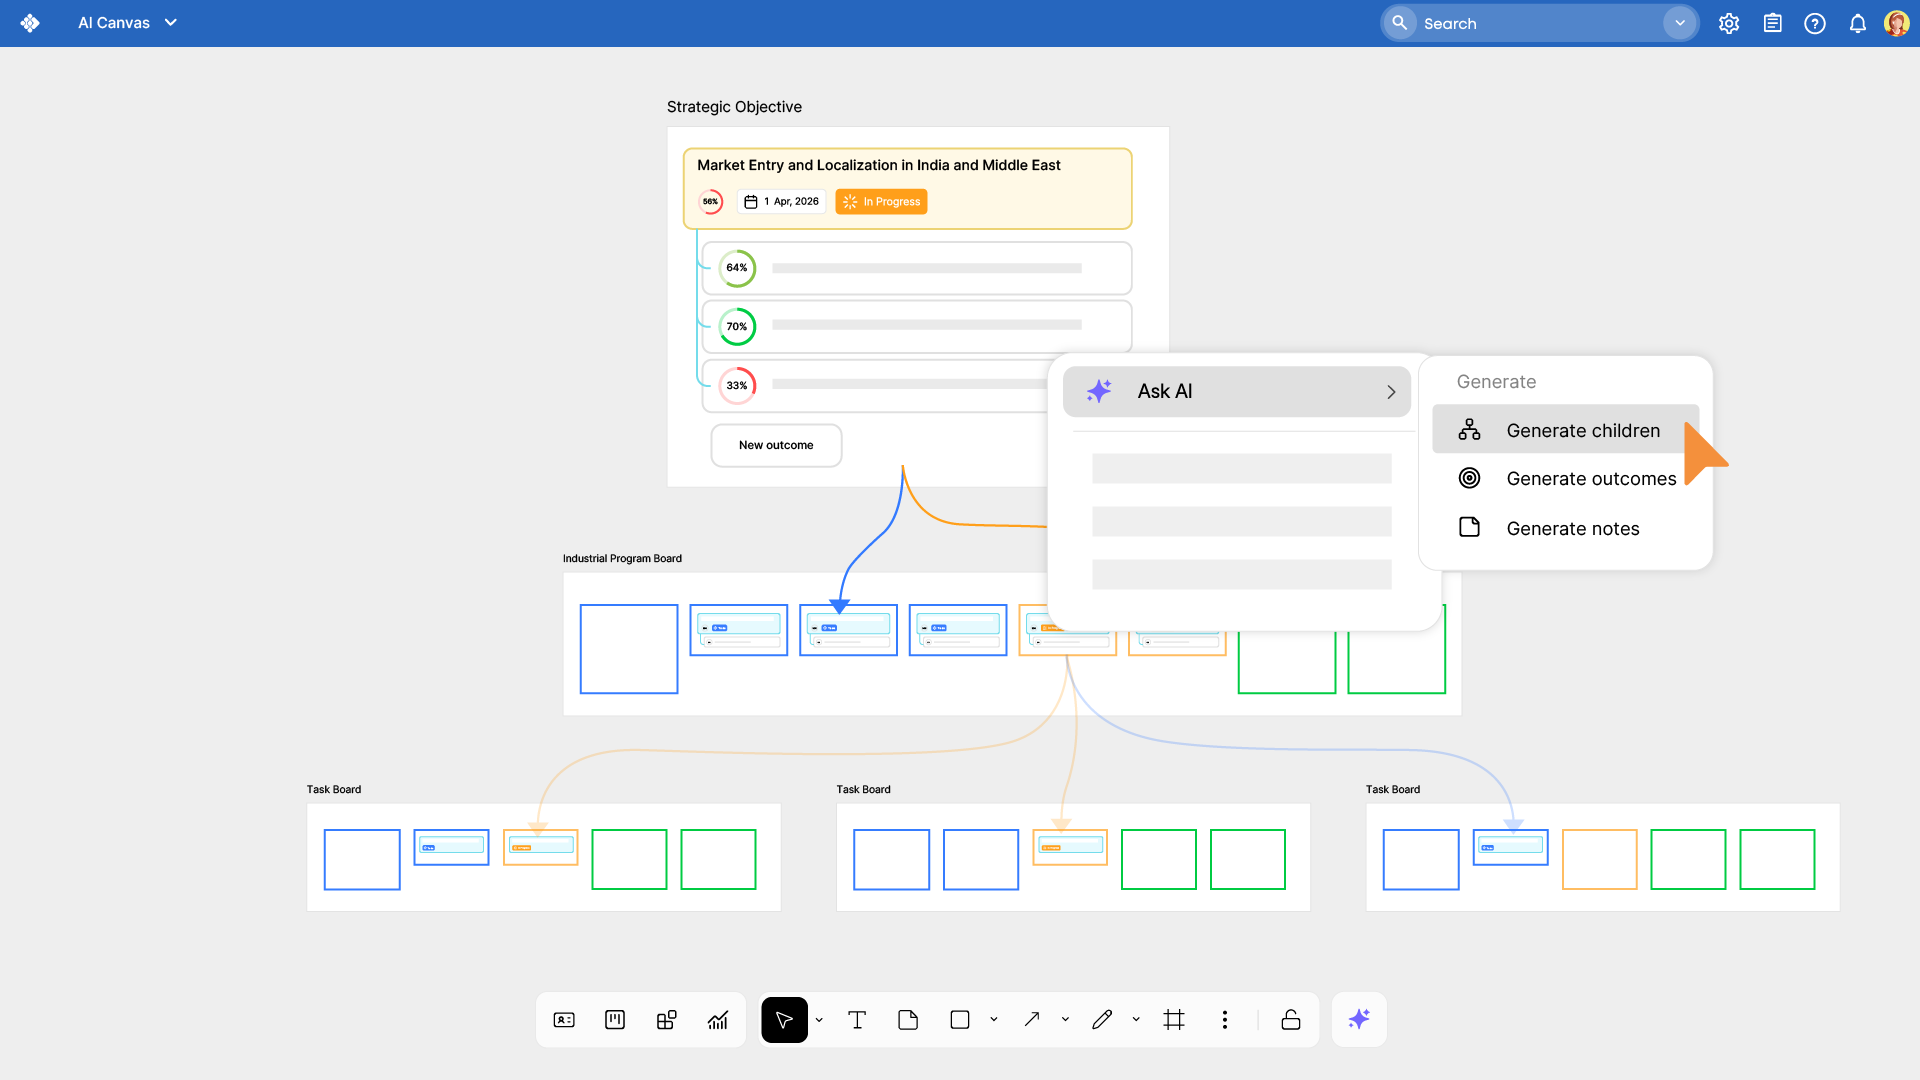Image resolution: width=1920 pixels, height=1080 pixels.
Task: Select the Text tool in bottom toolbar
Action: tap(857, 1020)
